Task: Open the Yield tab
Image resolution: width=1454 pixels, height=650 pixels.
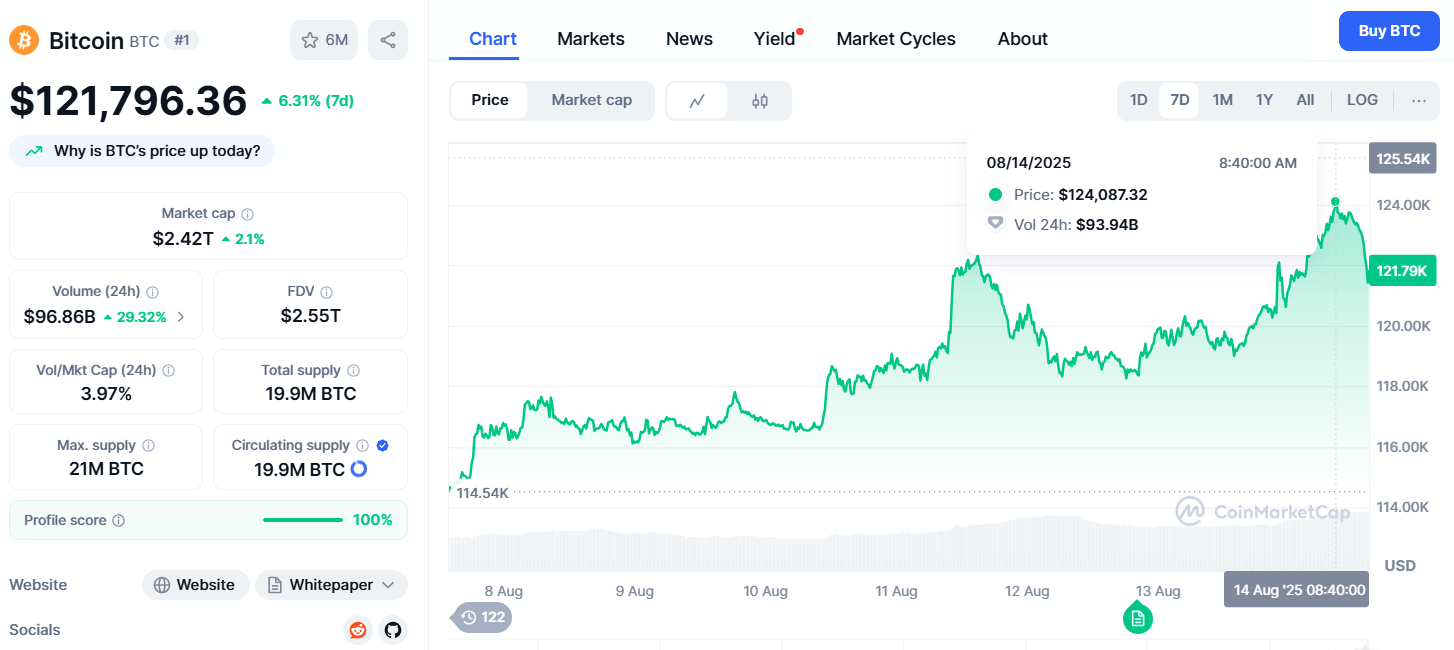Action: pos(774,39)
